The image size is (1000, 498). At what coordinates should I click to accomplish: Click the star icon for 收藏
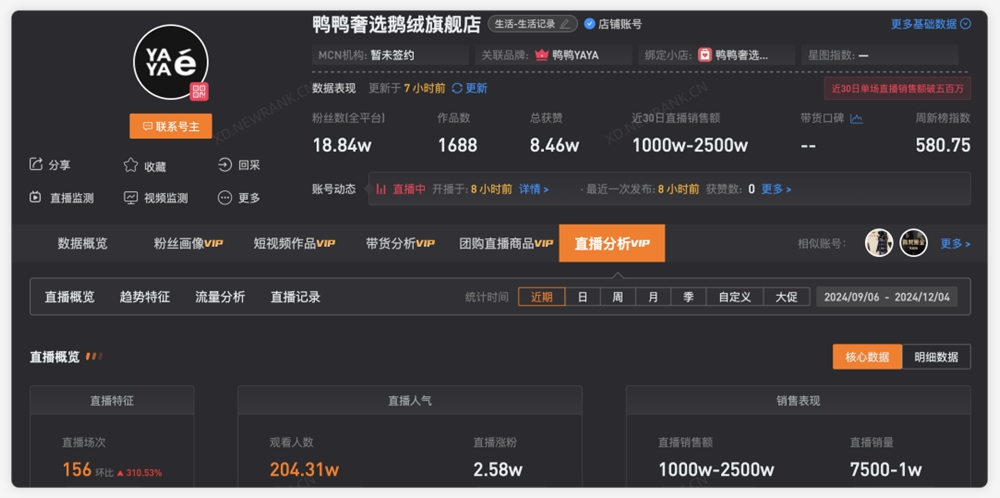pos(131,165)
